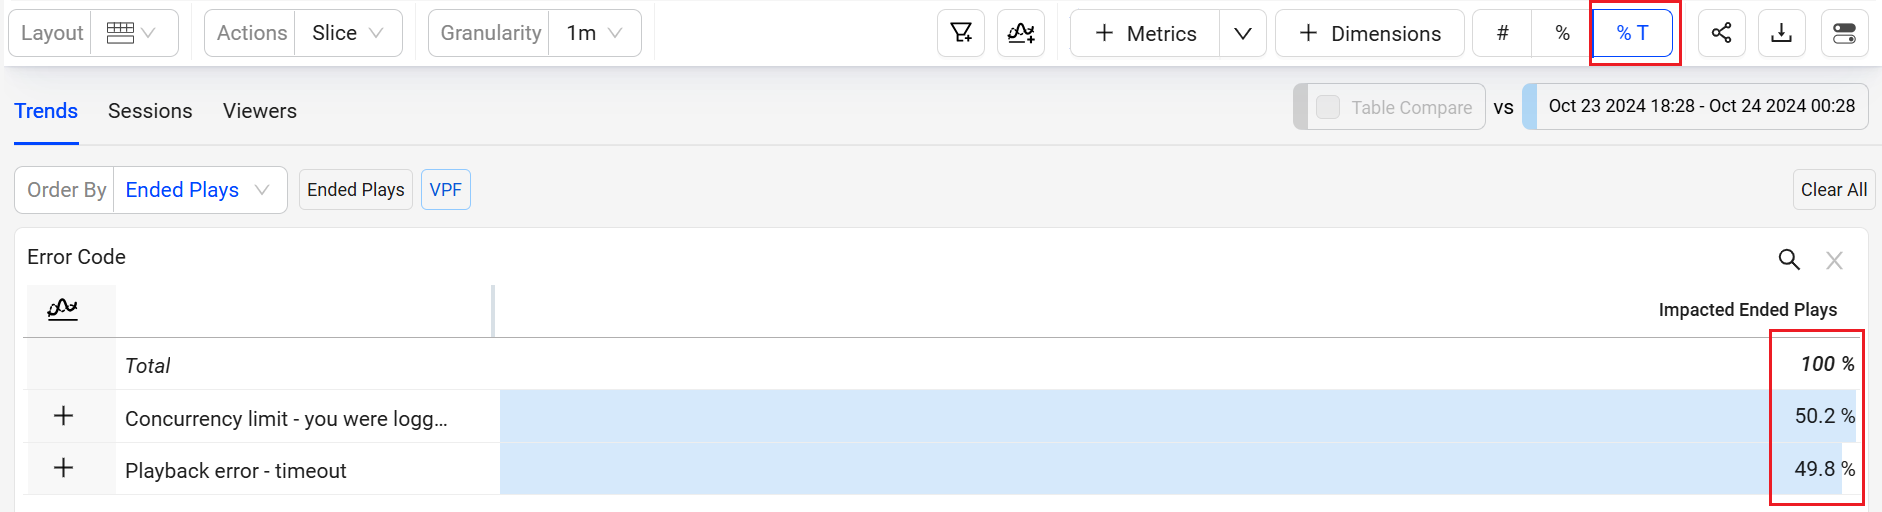Switch to the Viewers tab

click(260, 111)
